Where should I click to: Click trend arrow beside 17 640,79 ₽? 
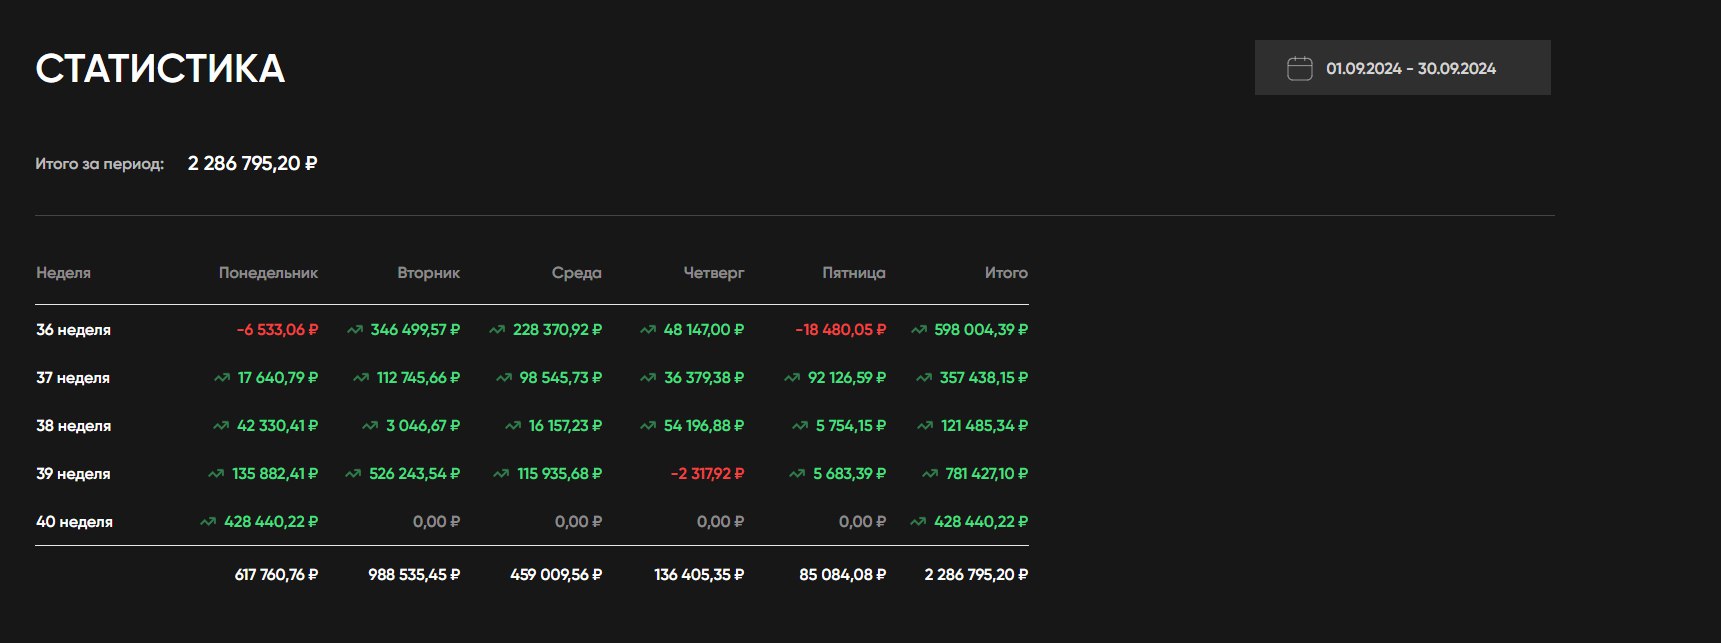pos(221,378)
